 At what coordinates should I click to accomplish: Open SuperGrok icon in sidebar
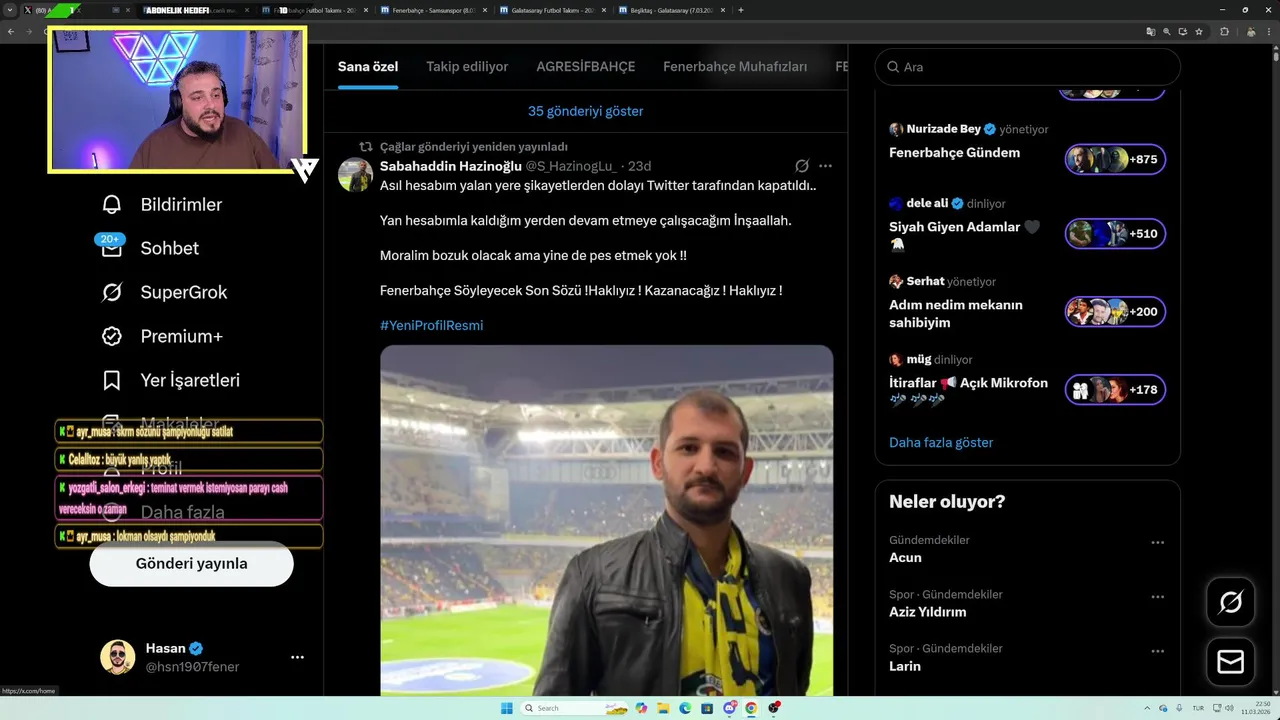click(x=112, y=292)
